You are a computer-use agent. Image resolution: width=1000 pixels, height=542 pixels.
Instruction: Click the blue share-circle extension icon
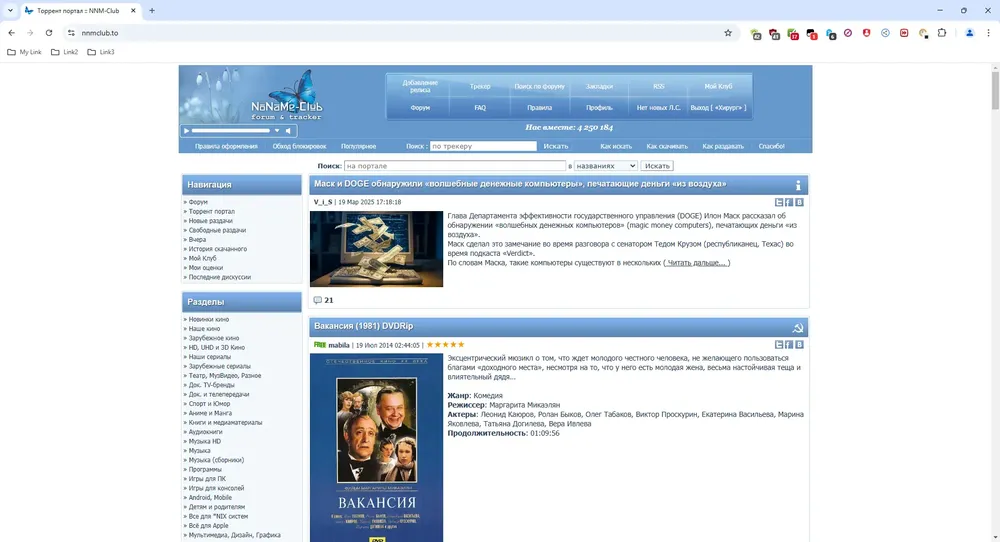click(x=885, y=33)
